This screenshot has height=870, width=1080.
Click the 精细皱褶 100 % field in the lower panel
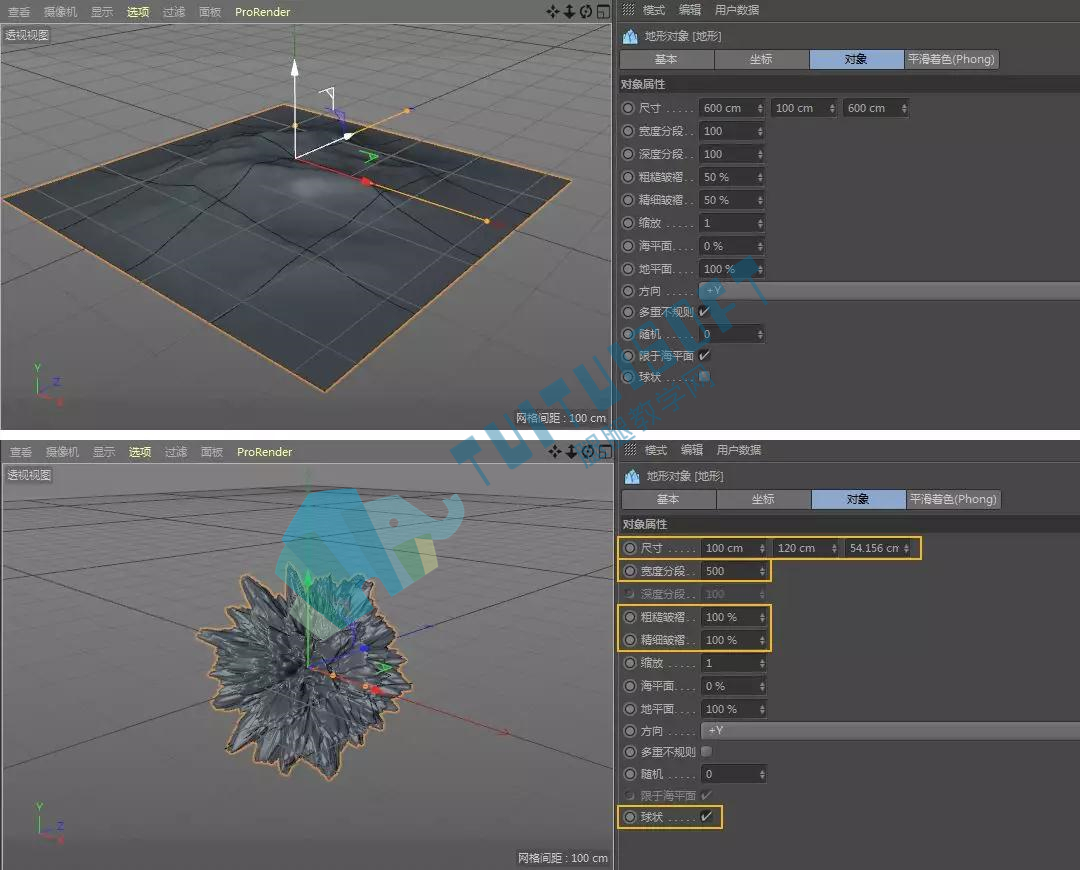tap(734, 640)
